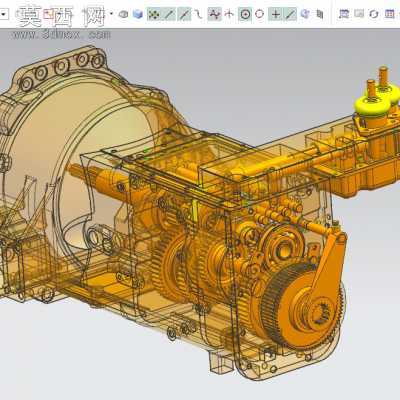Image resolution: width=400 pixels, height=400 pixels.
Task: Toggle the Existing Point plus-sign snap icon
Action: click(x=275, y=14)
